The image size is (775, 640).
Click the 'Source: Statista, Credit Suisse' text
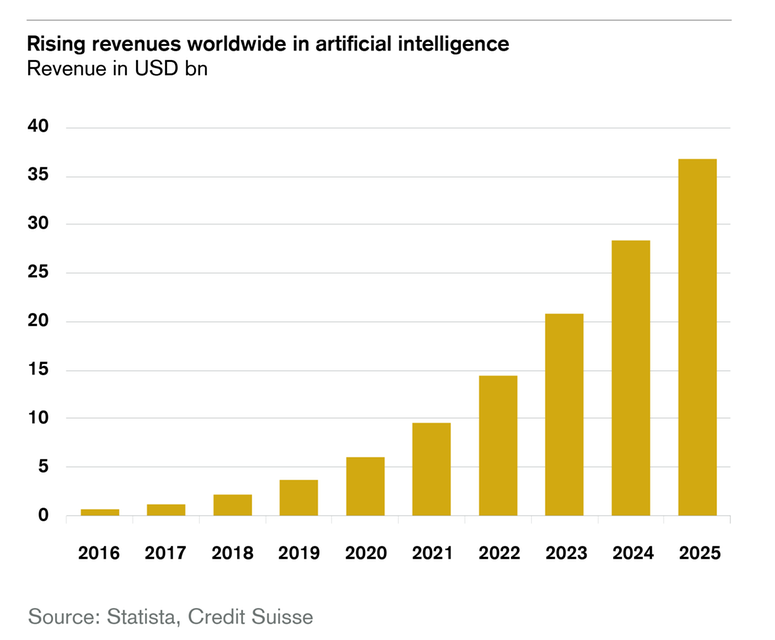170,615
